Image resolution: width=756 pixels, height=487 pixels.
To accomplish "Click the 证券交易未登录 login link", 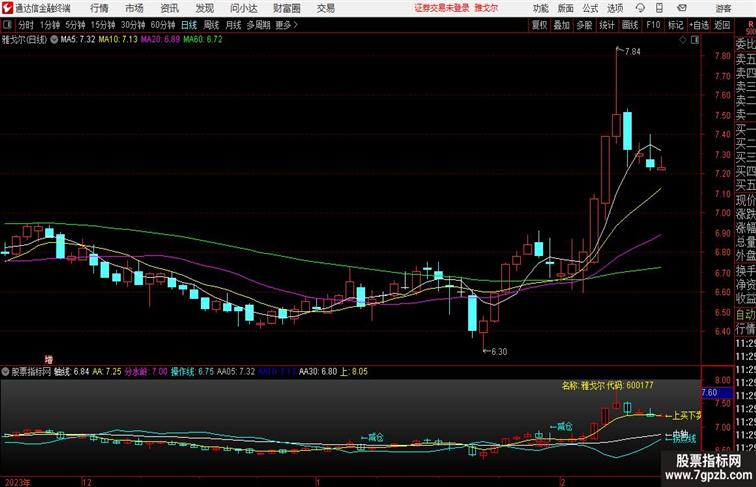I will tap(442, 8).
